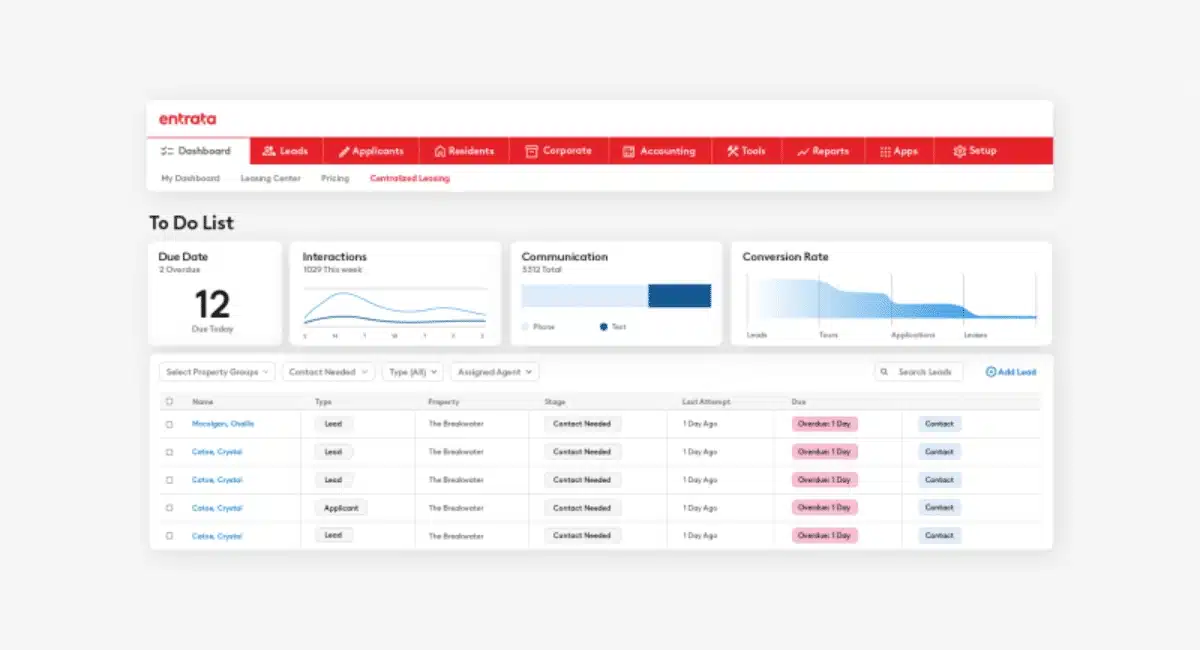Click the Reports chart icon
Screen dimensions: 1200x650
pos(803,151)
